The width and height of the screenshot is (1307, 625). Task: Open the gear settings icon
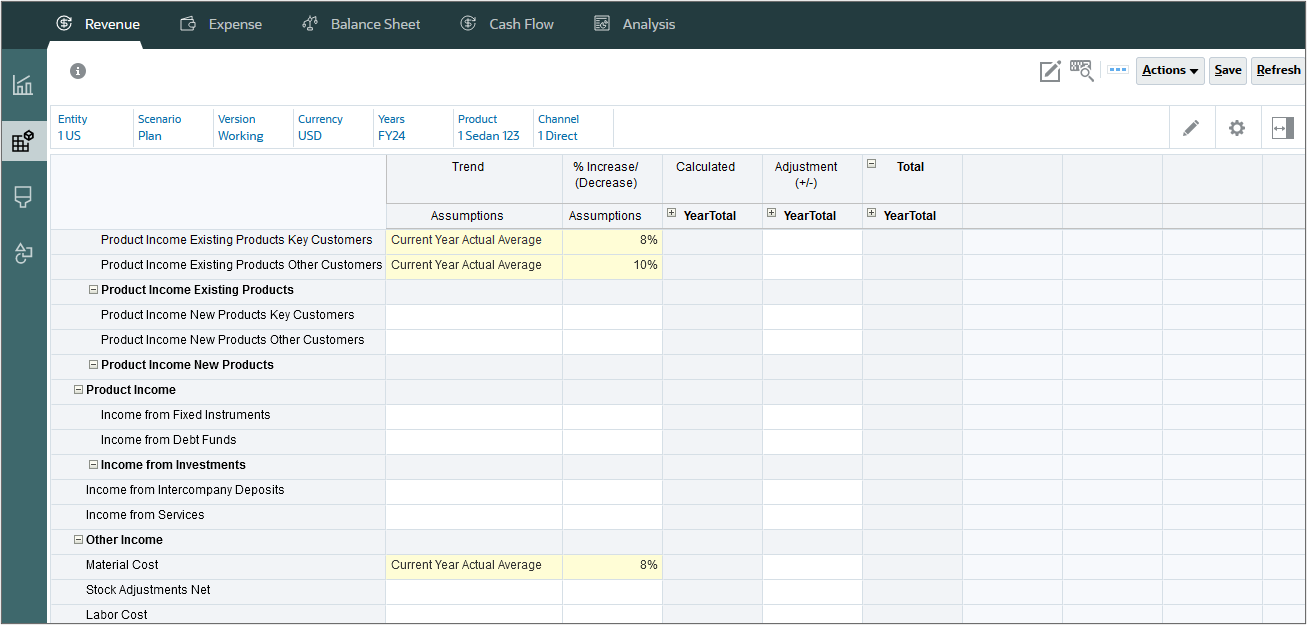[1237, 128]
